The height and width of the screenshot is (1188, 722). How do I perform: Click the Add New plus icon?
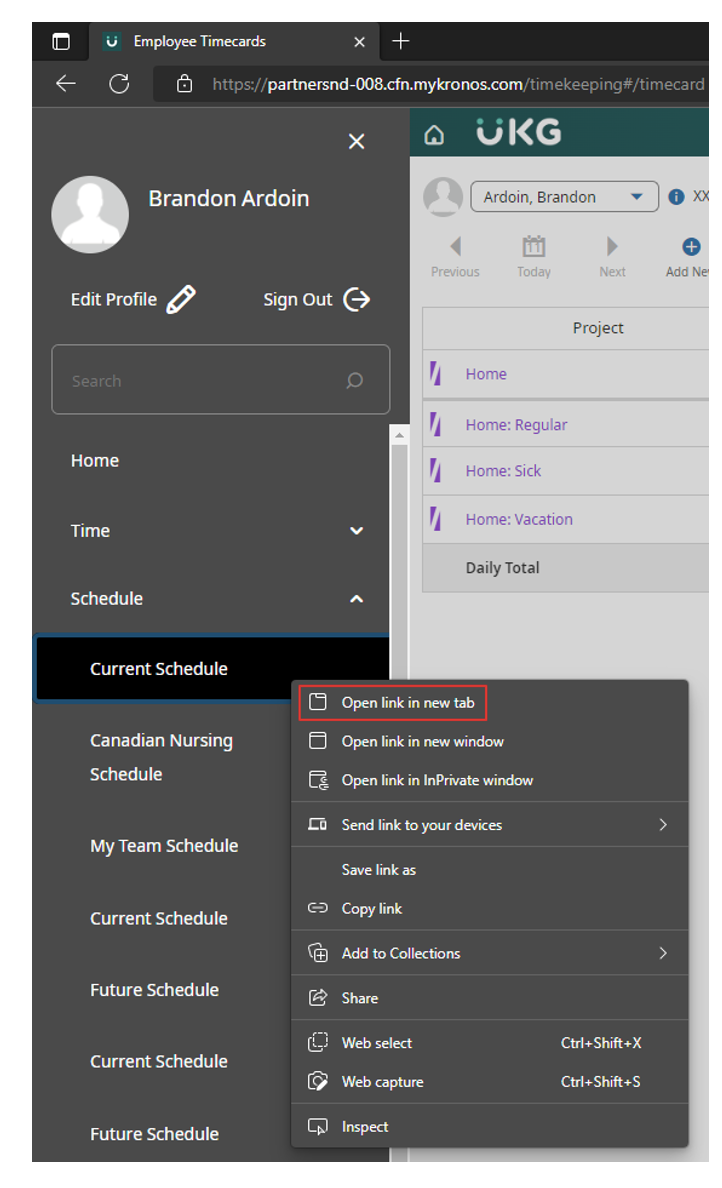tap(691, 246)
